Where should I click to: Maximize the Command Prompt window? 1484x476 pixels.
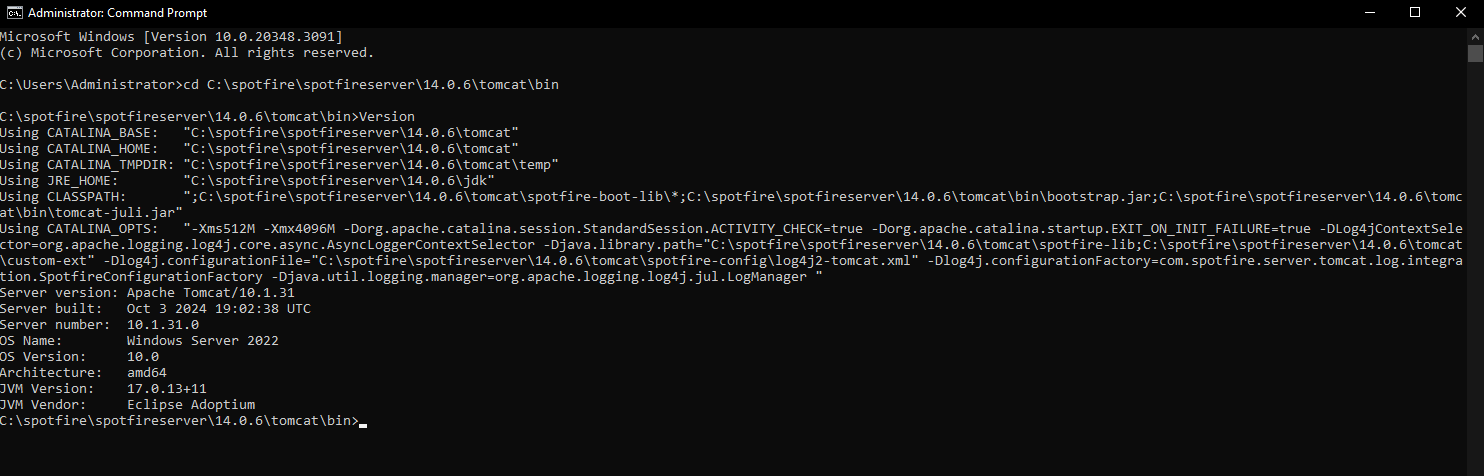[1415, 13]
